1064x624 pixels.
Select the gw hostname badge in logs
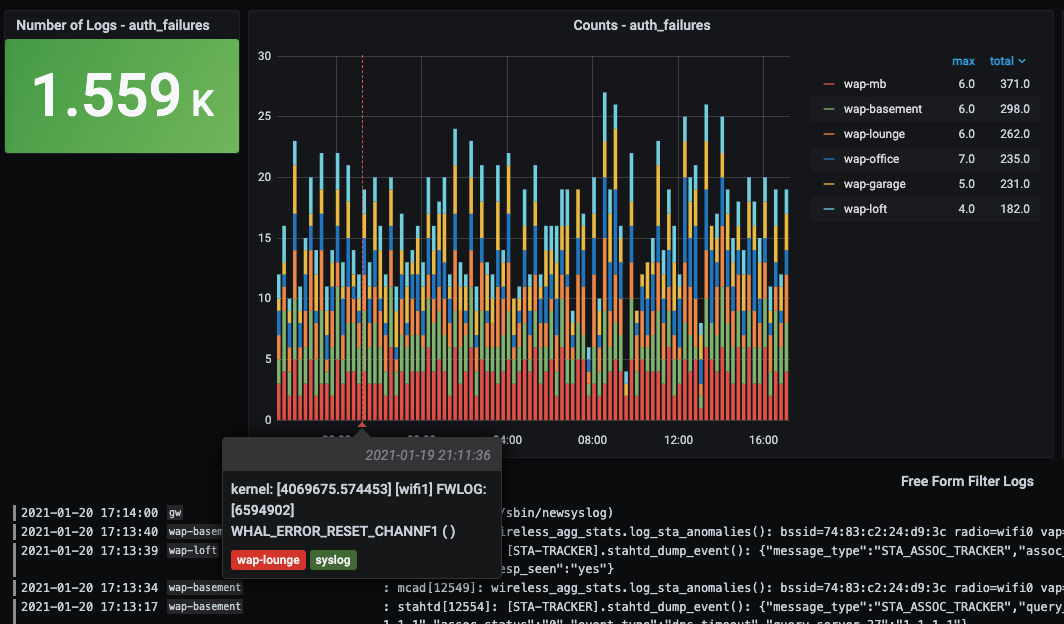[x=175, y=512]
